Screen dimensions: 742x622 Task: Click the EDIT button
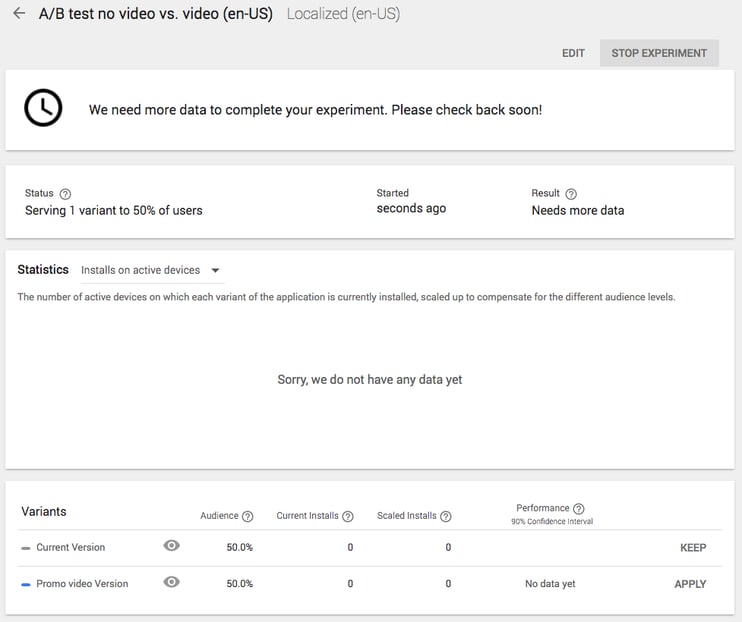pyautogui.click(x=573, y=53)
